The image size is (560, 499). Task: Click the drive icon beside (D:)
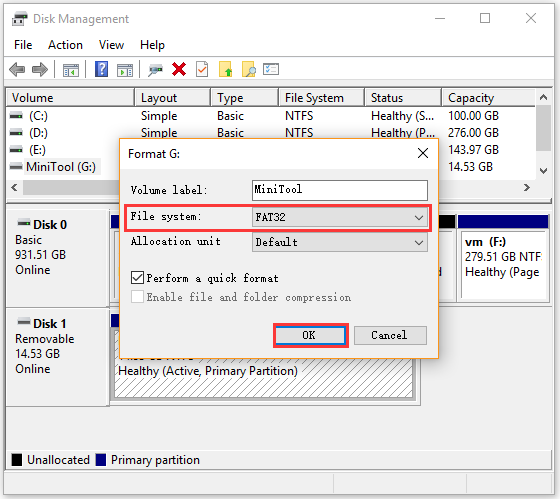point(16,133)
